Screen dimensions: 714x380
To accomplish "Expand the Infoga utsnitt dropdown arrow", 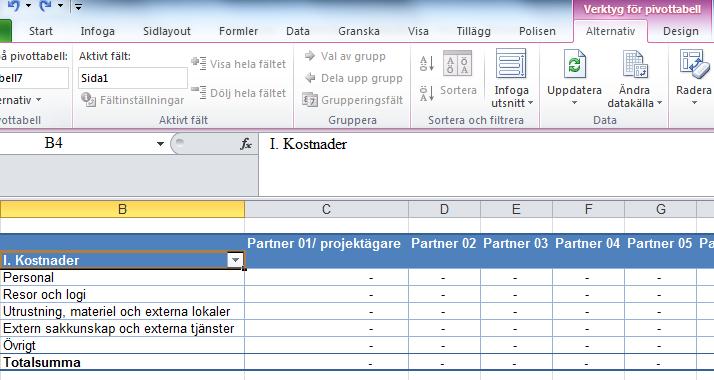I will (x=530, y=103).
